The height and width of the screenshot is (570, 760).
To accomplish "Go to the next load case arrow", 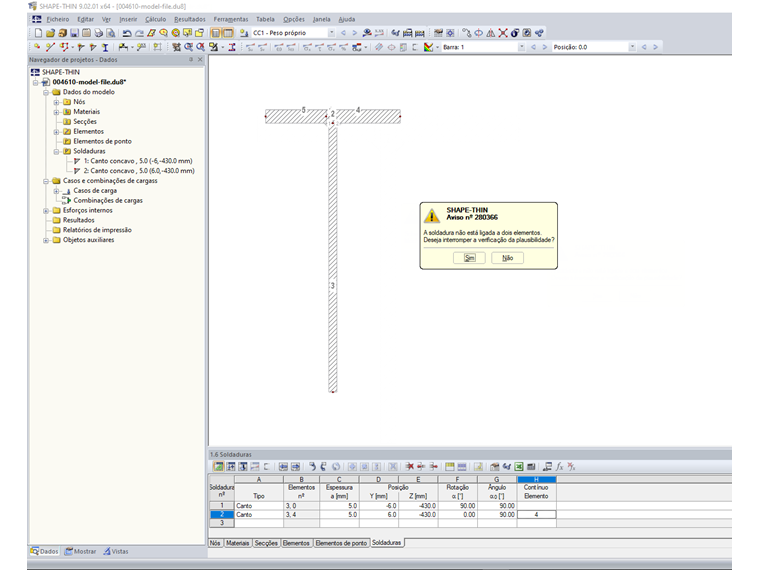I will click(354, 33).
